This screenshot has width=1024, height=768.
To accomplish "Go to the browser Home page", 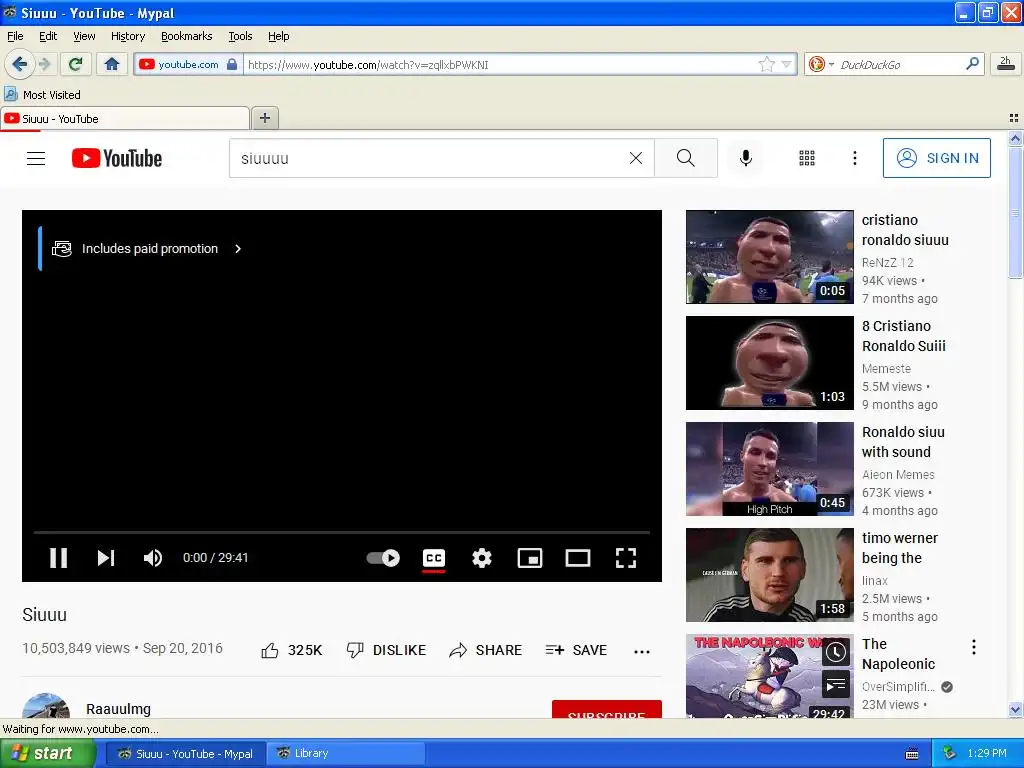I will tap(112, 64).
